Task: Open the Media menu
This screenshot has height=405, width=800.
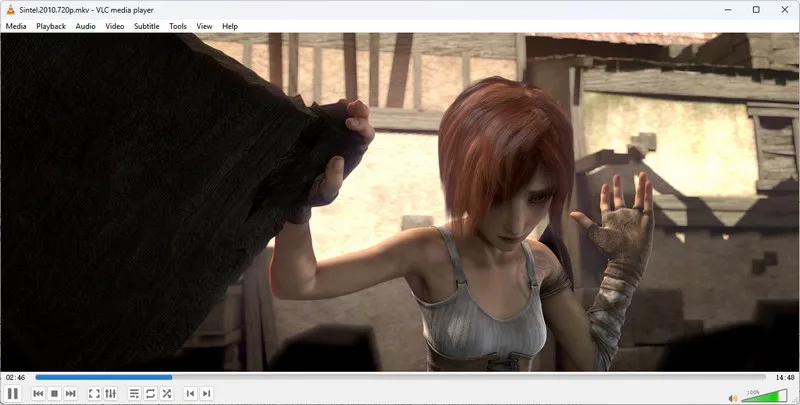Action: click(16, 26)
